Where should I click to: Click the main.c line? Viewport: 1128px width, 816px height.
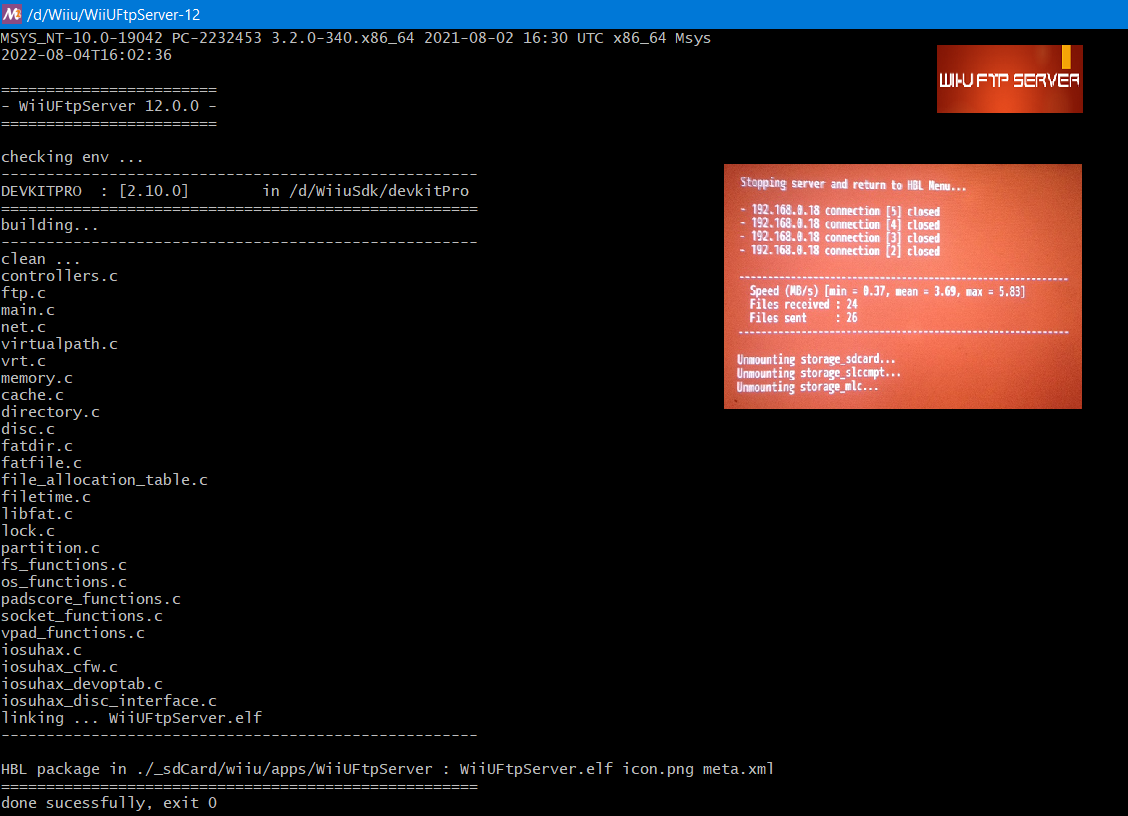(28, 310)
